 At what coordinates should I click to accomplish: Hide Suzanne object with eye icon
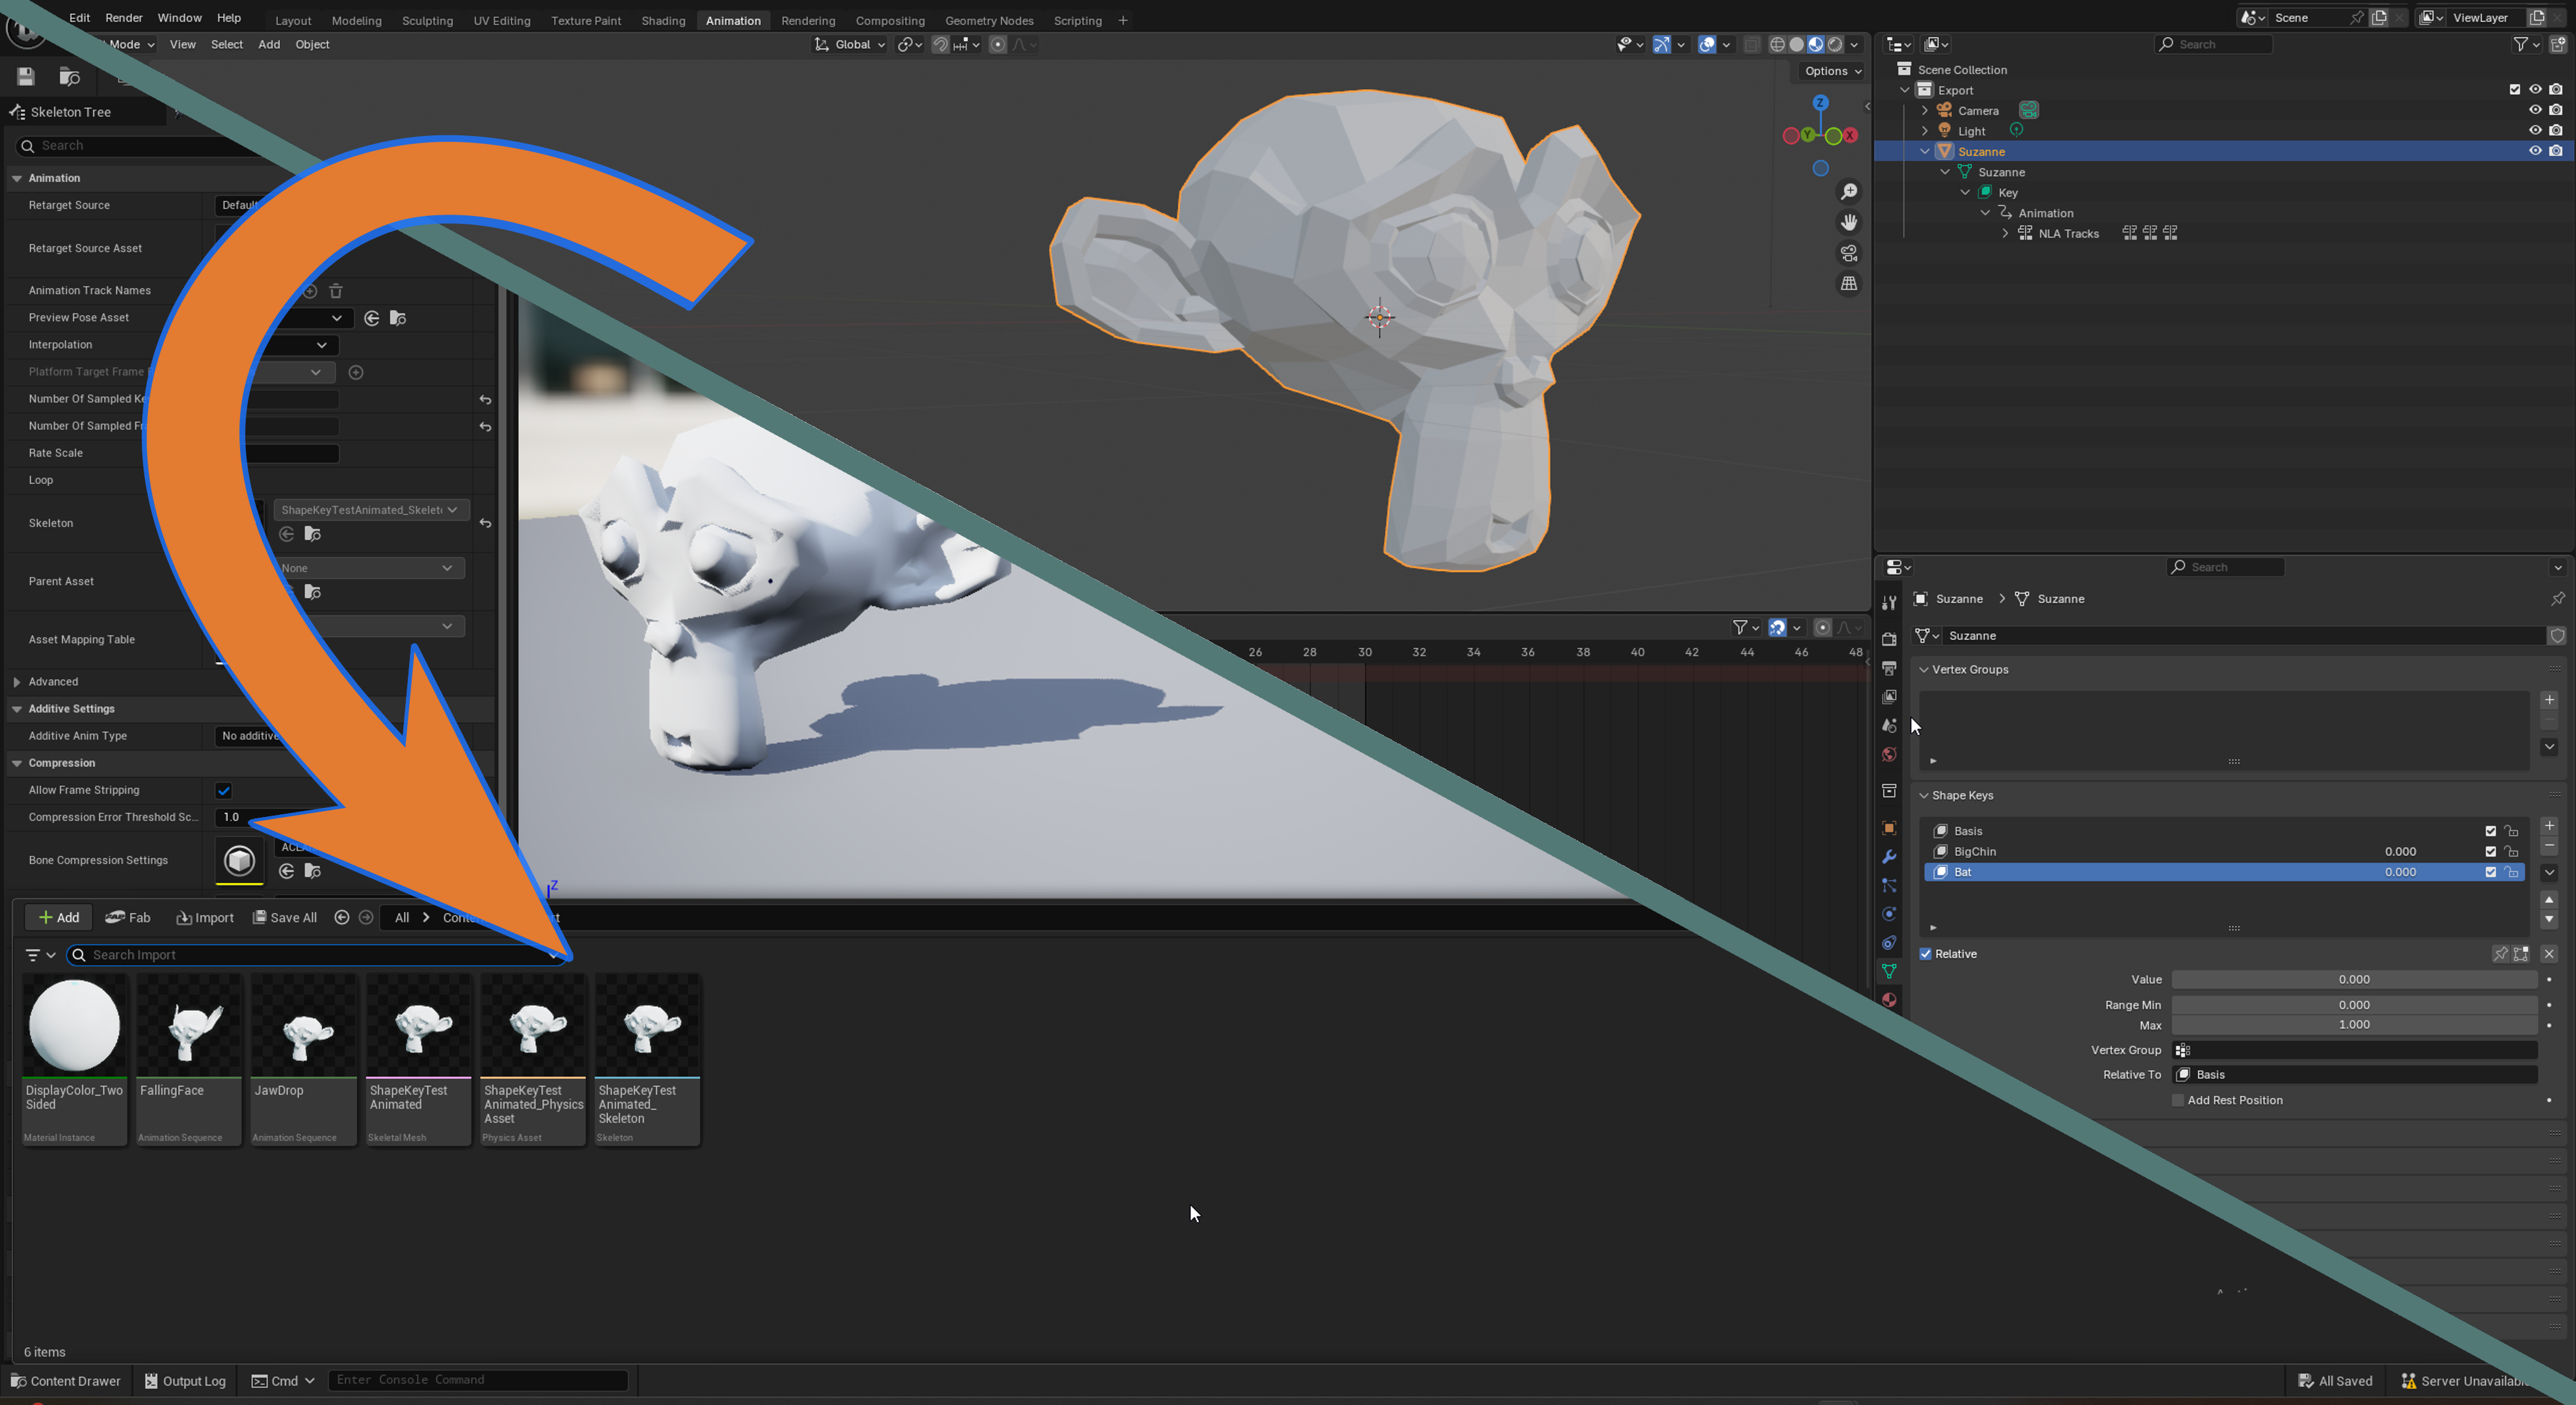click(x=2534, y=151)
